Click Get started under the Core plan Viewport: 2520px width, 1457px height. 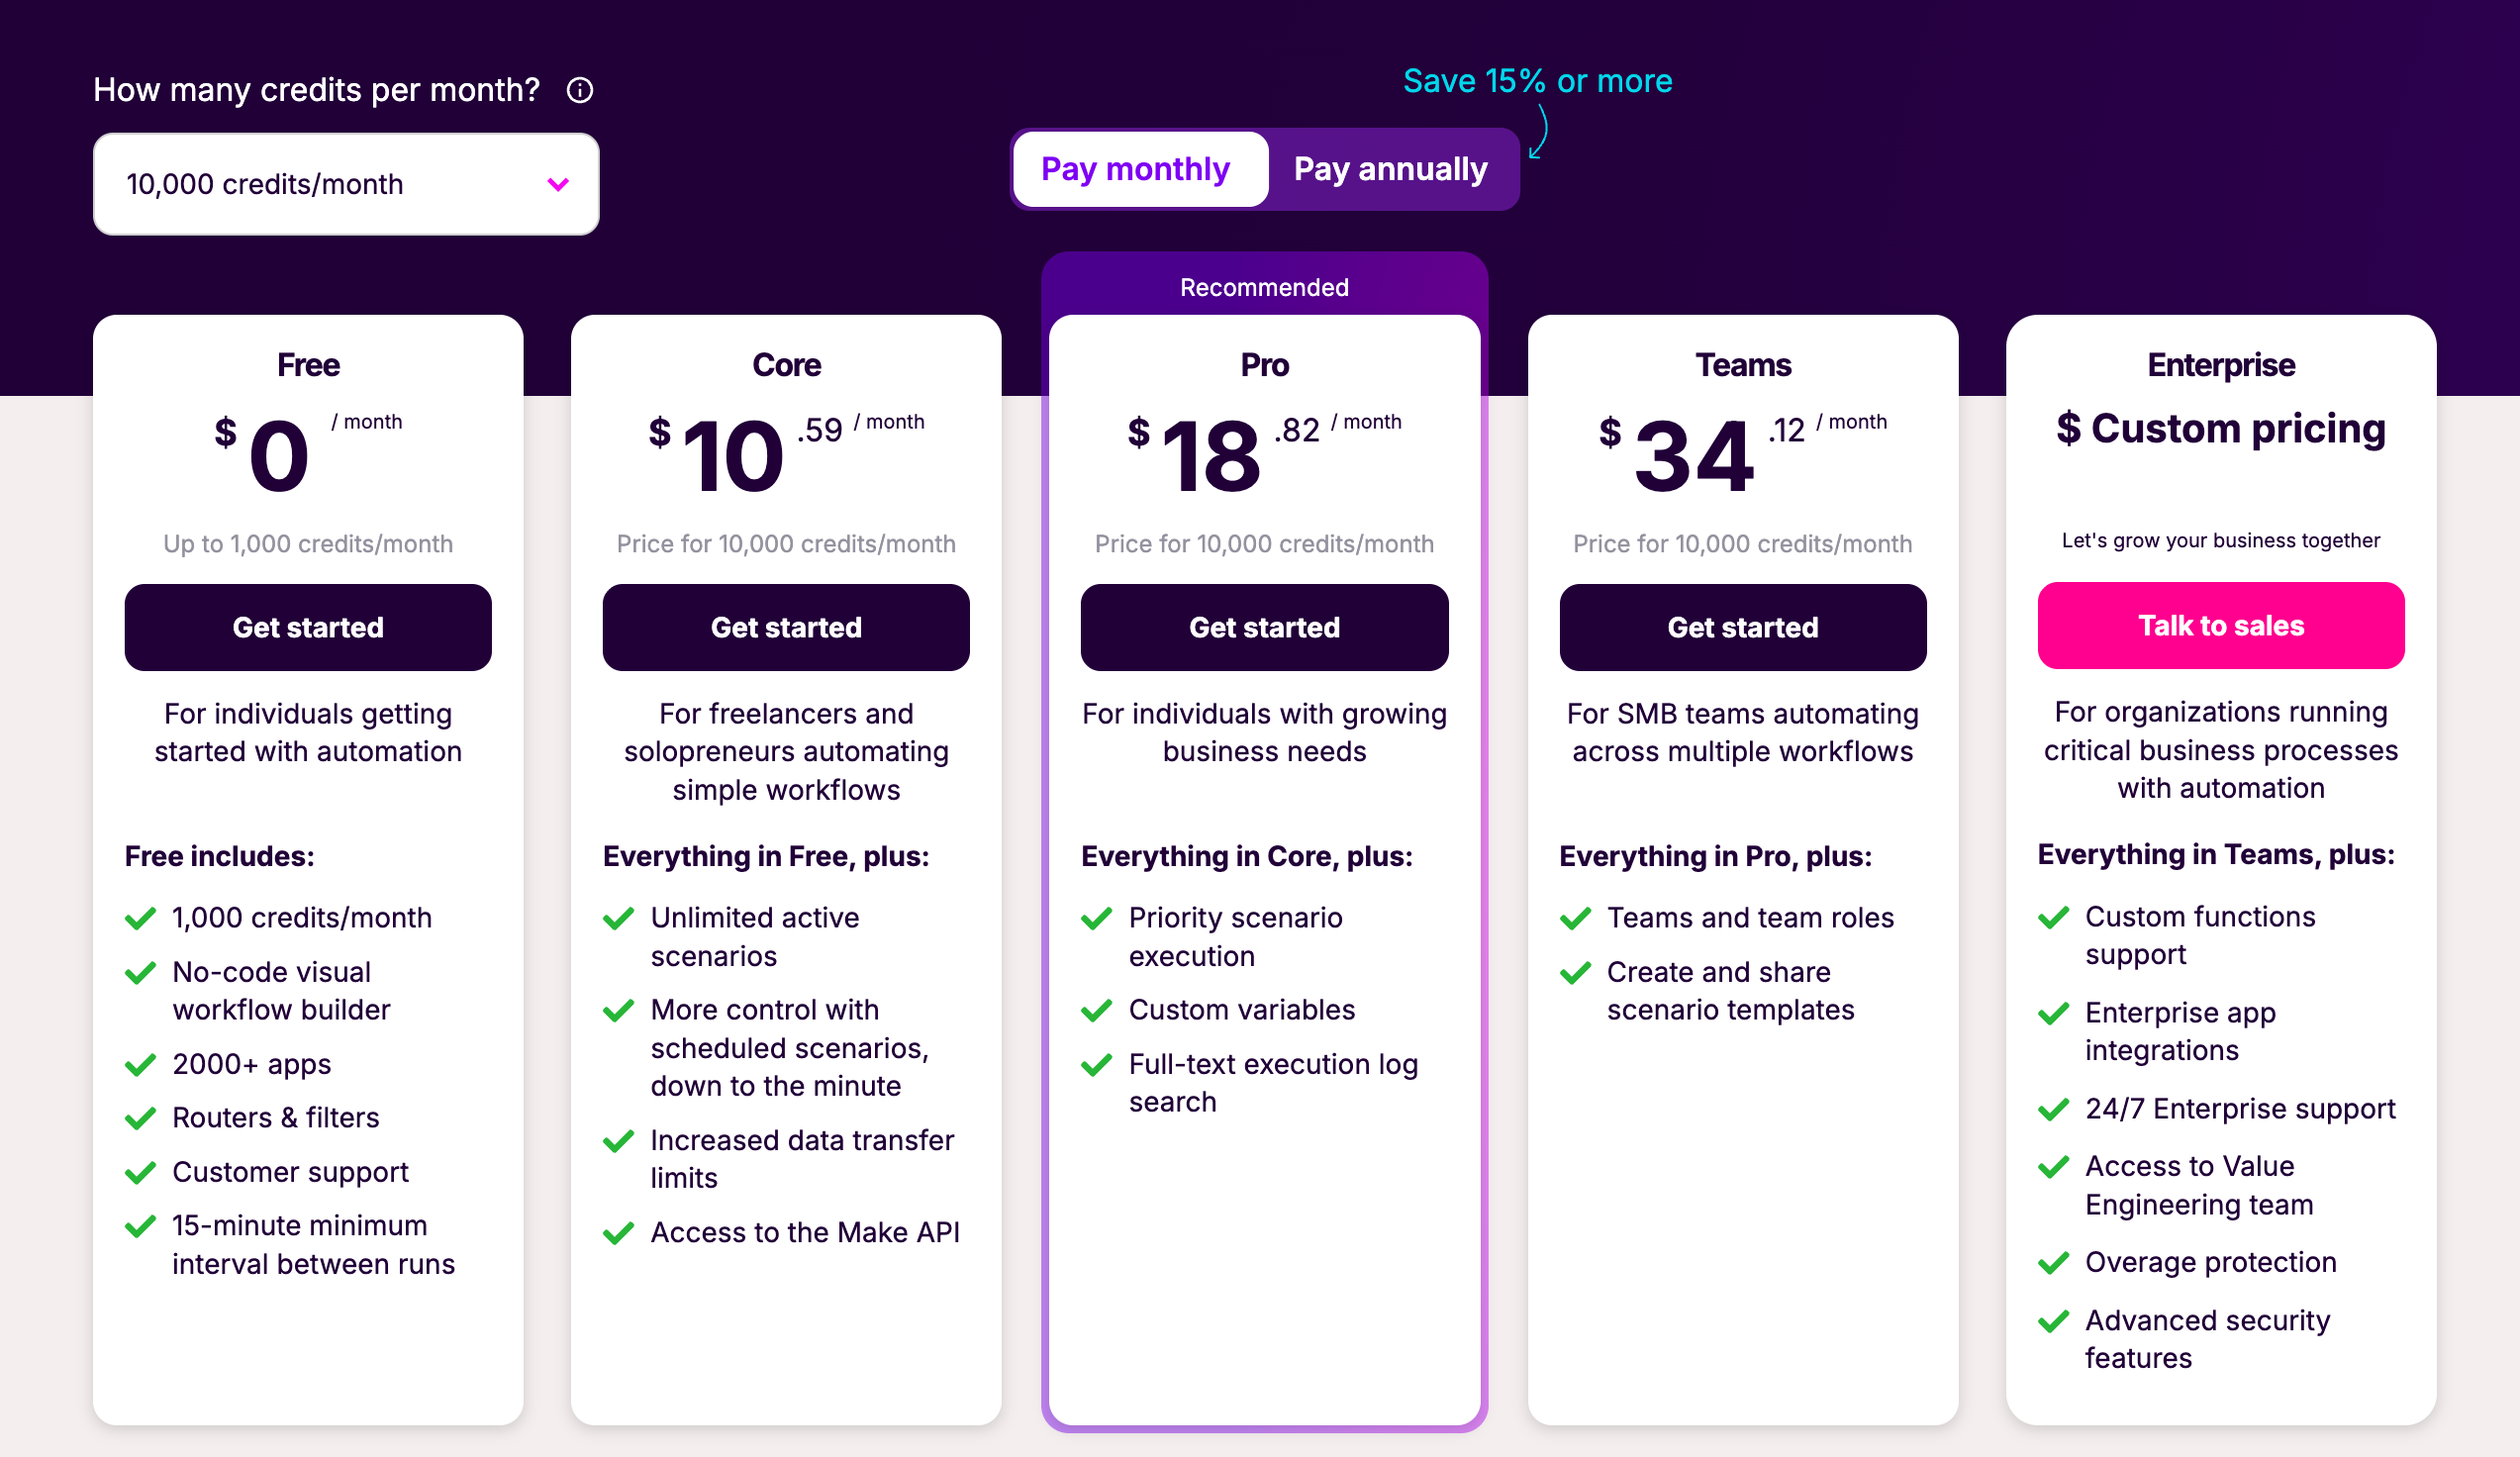785,627
